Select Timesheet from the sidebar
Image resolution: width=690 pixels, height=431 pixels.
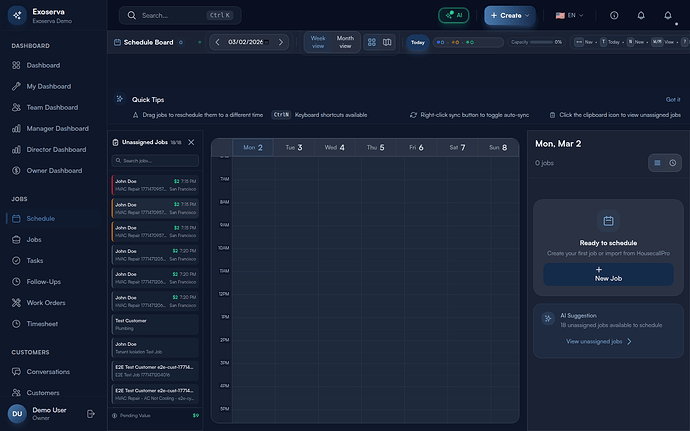click(x=43, y=324)
